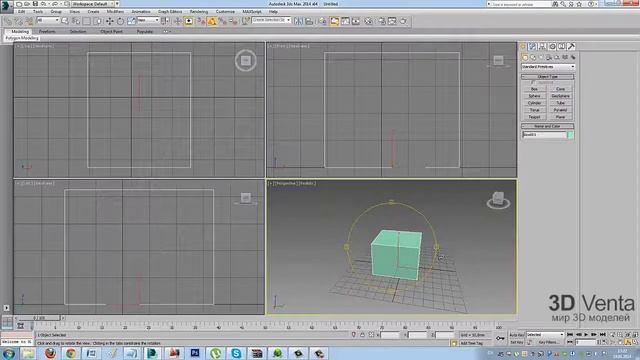Open the key filter Selected dropdown
The image size is (640, 360).
(545, 335)
